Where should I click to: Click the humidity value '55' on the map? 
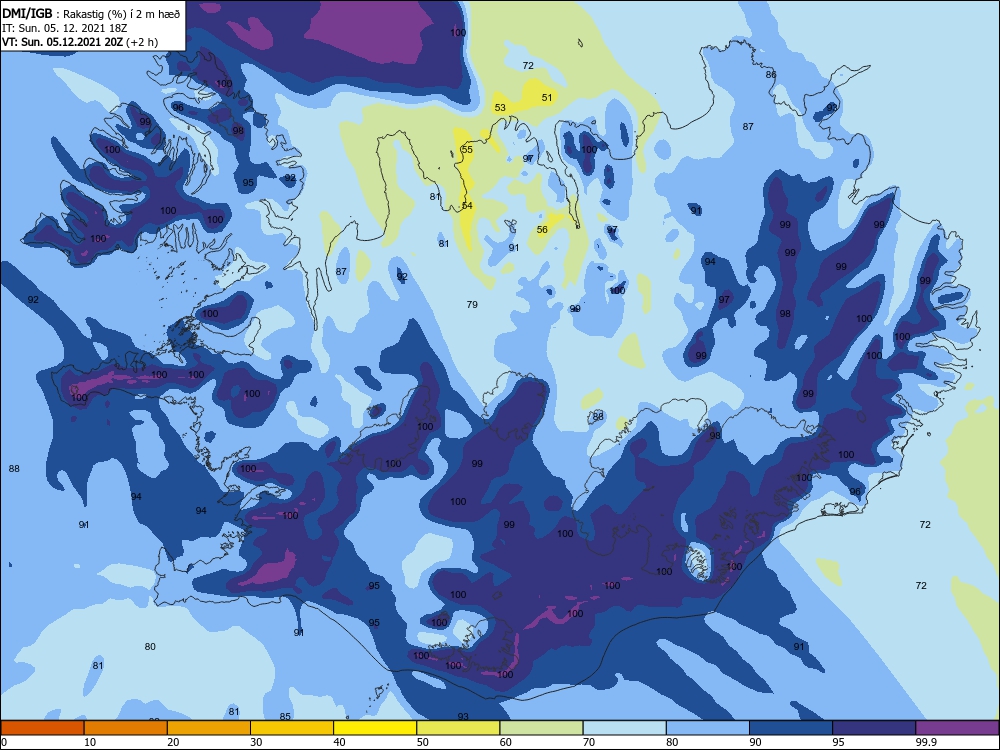467,149
